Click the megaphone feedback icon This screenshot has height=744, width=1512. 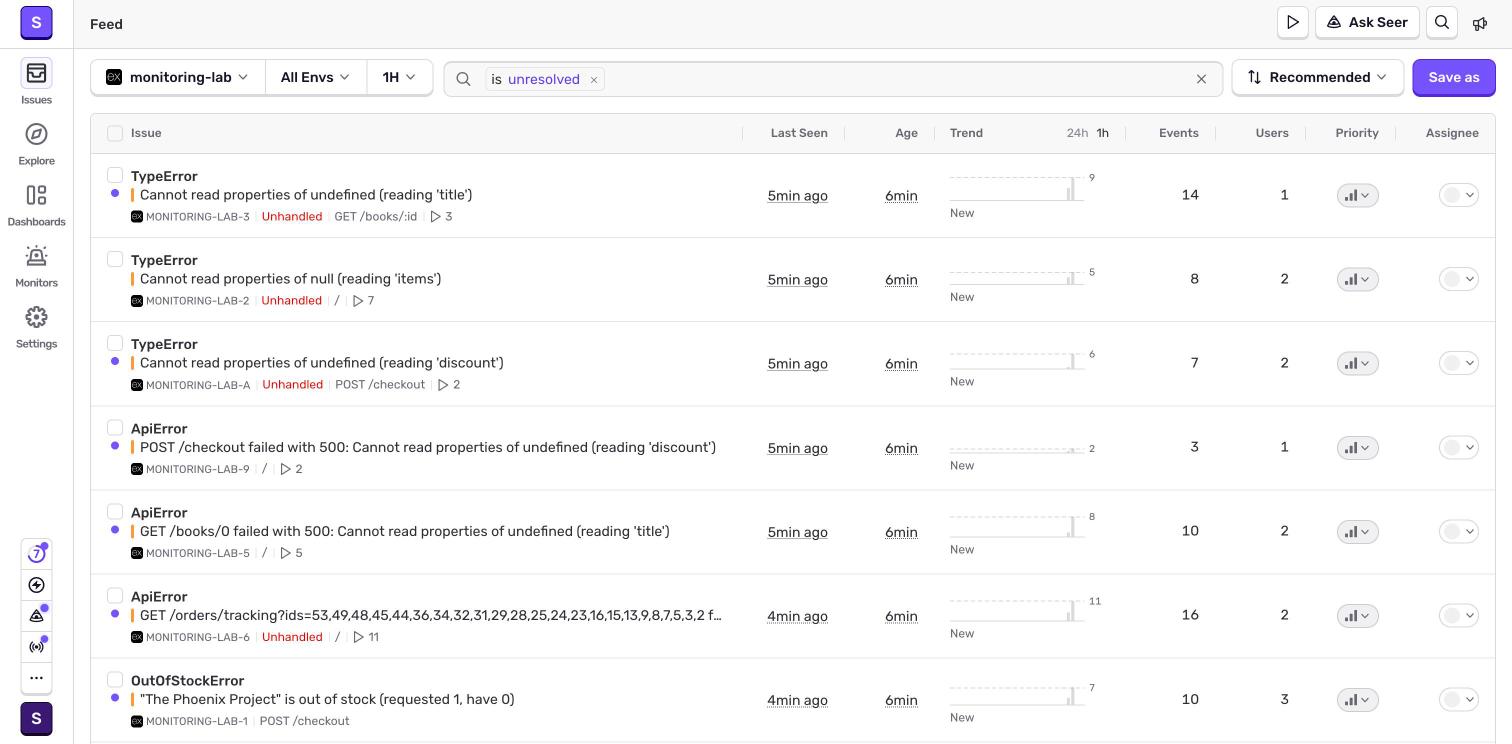click(1480, 23)
